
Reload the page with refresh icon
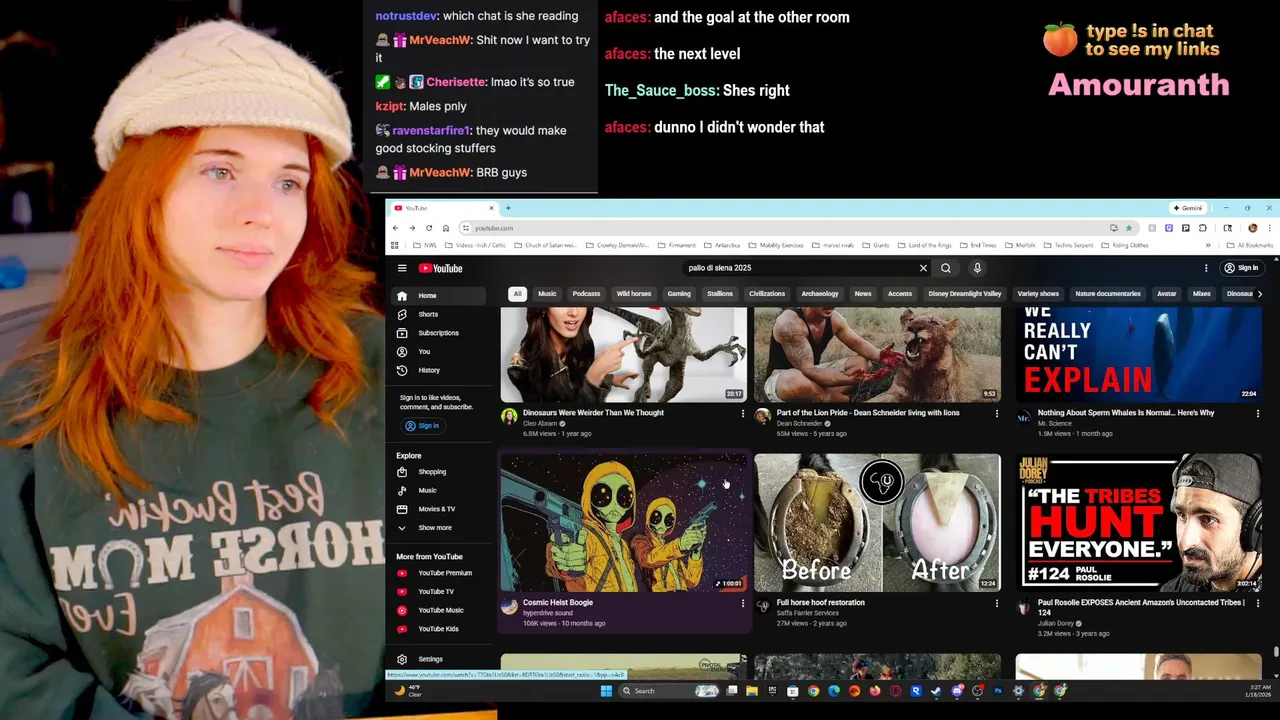(x=429, y=228)
